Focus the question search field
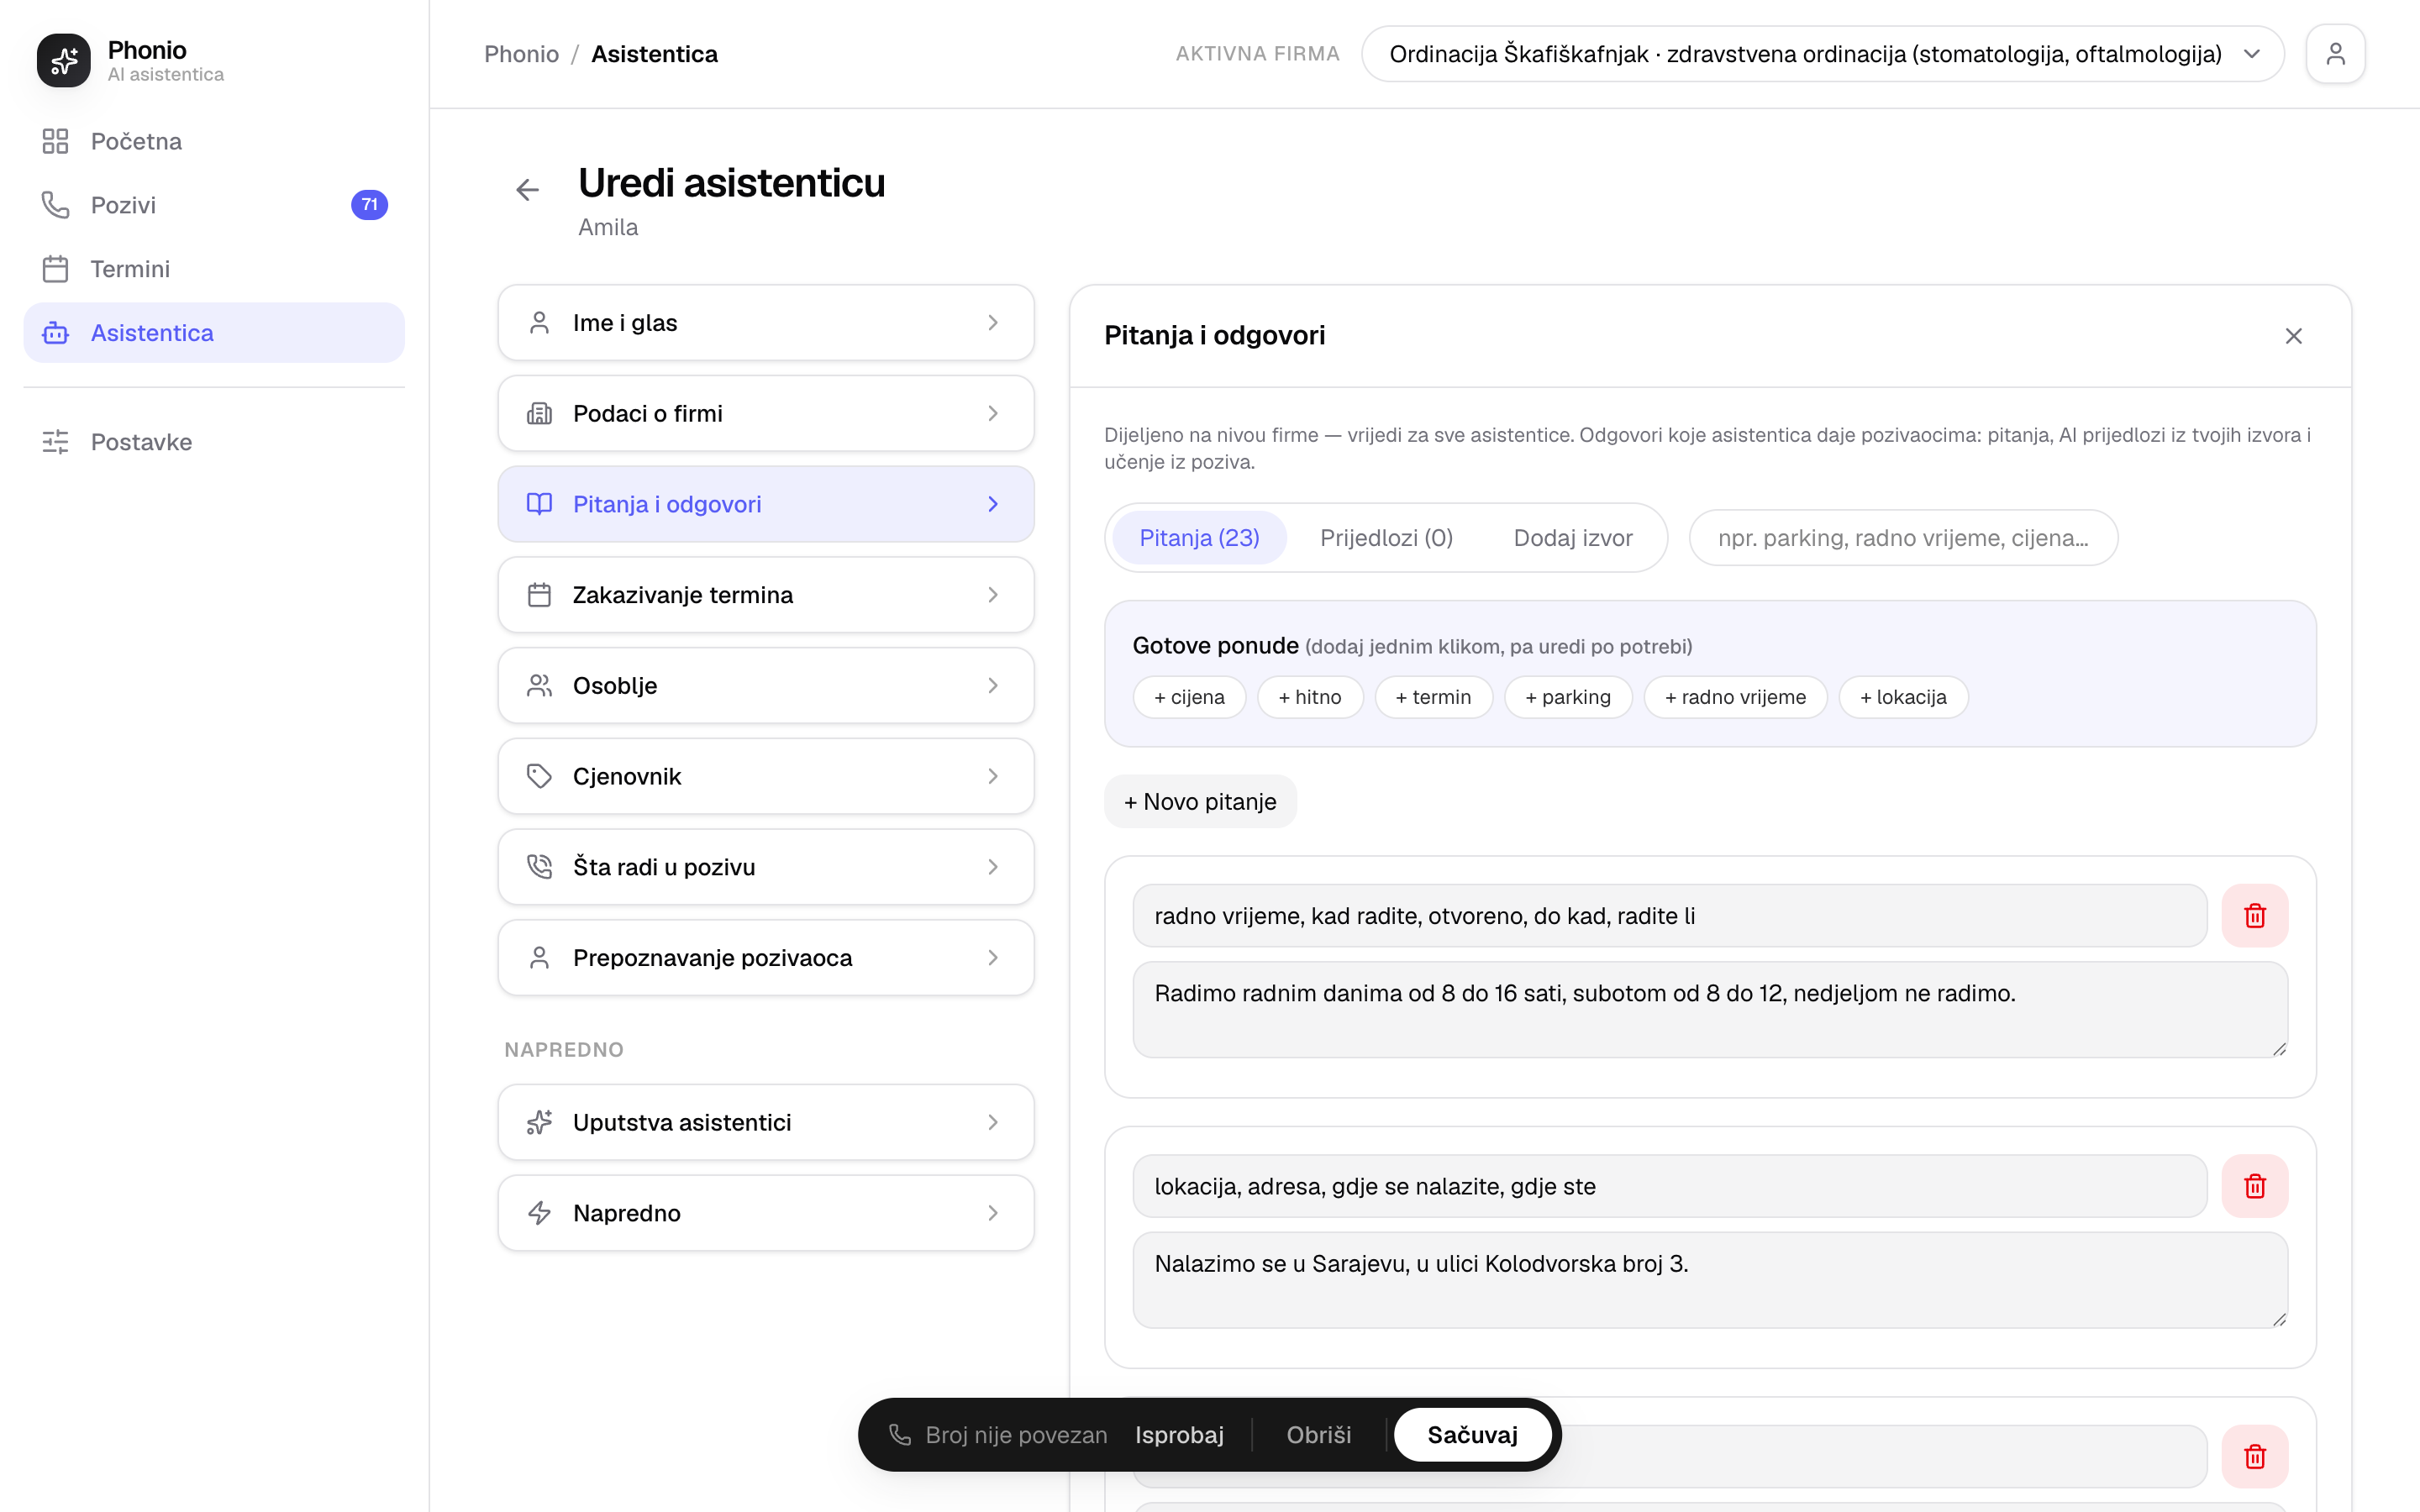This screenshot has width=2420, height=1512. coord(1903,538)
